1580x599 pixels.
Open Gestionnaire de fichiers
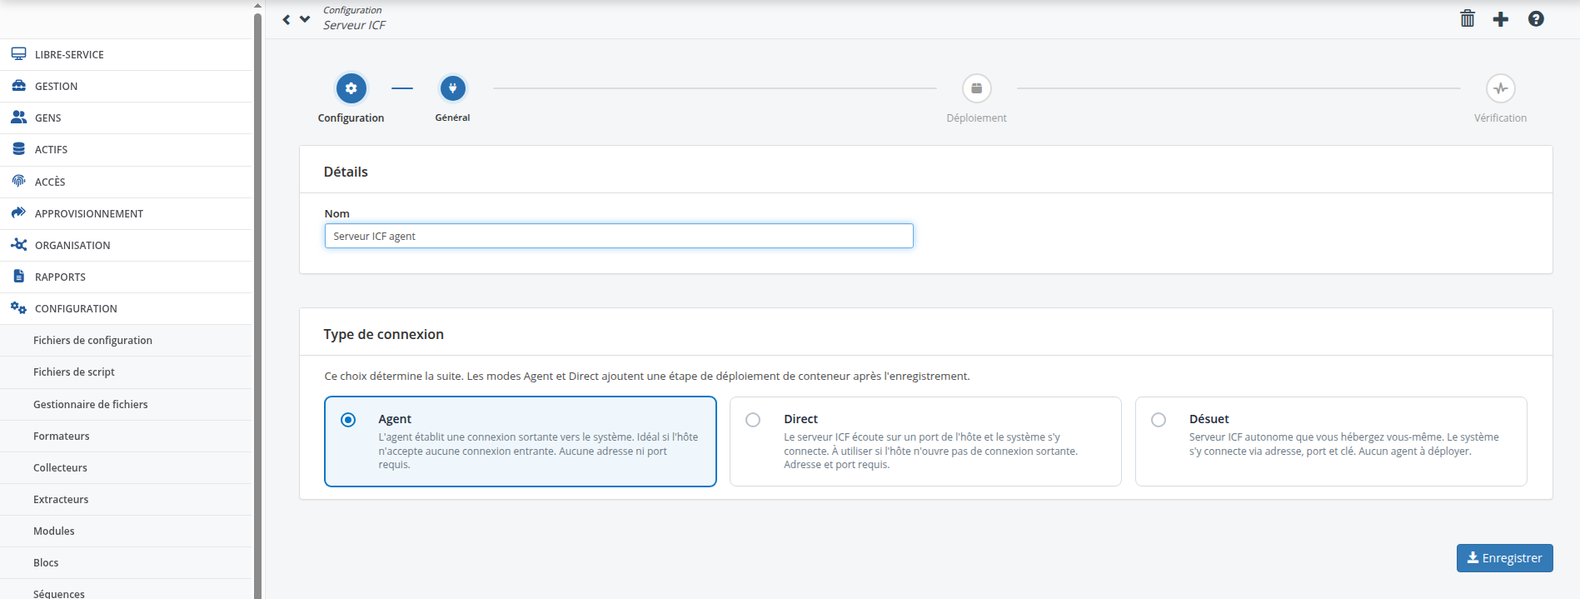[x=126, y=404]
